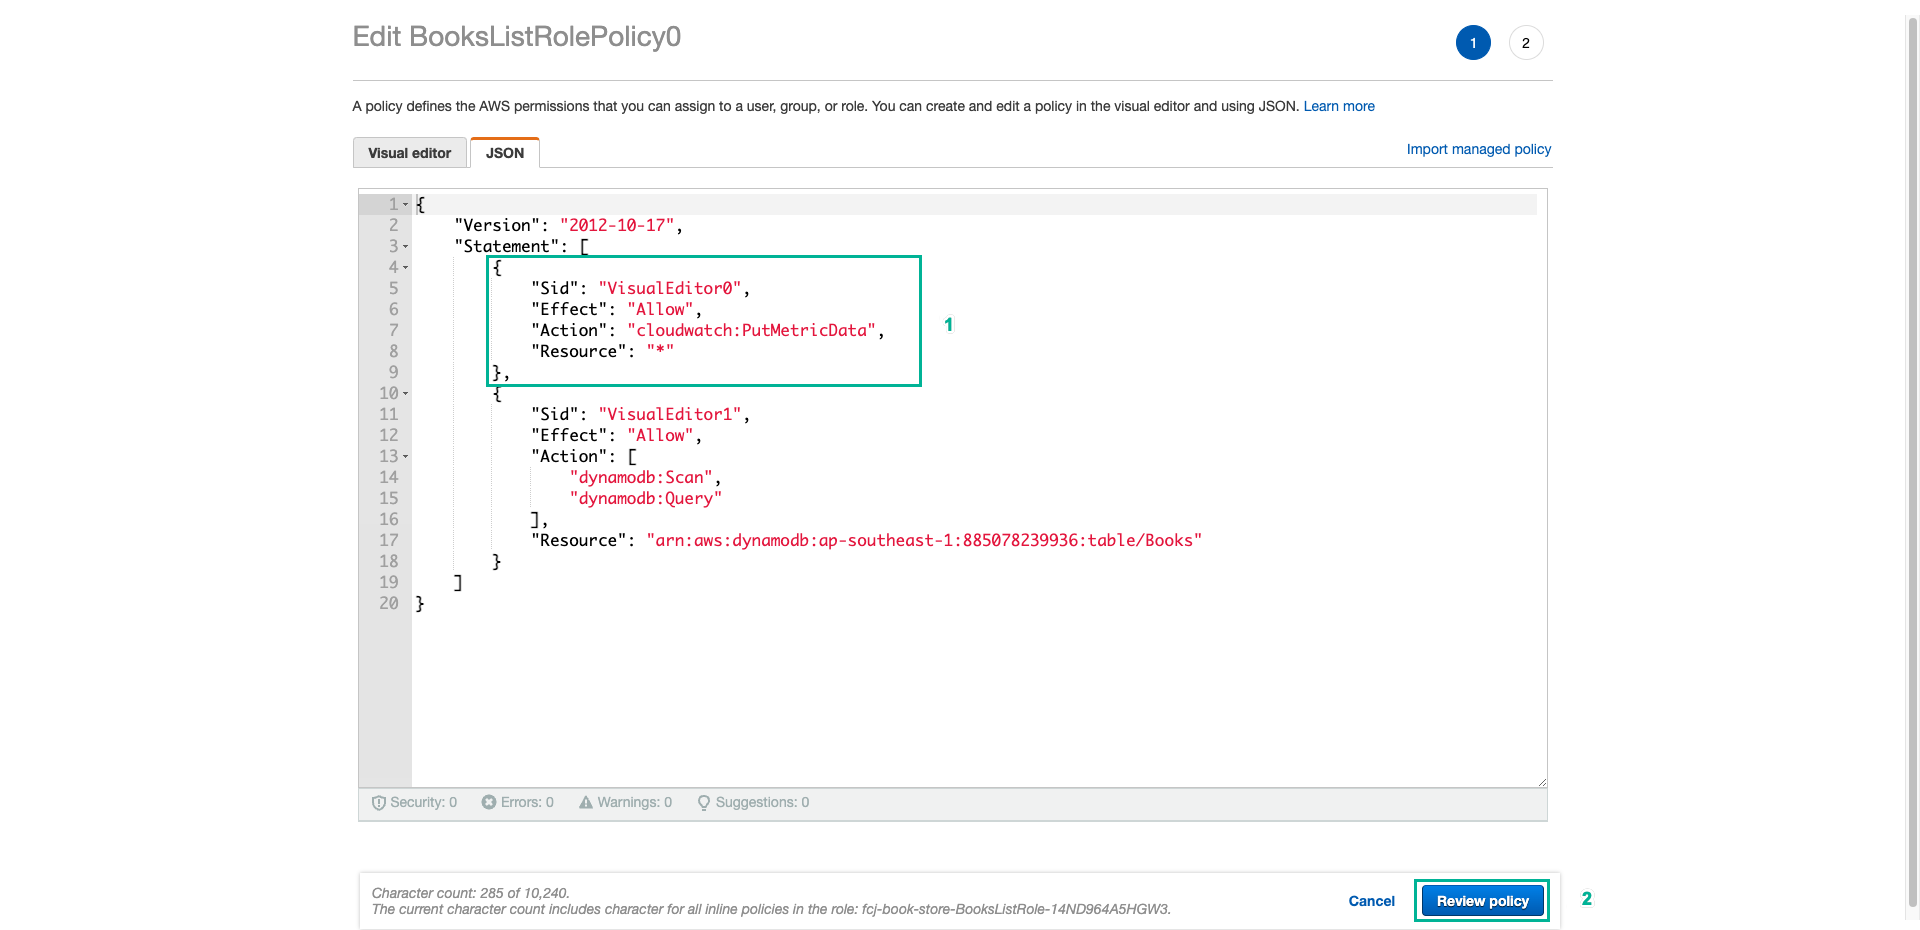
Task: Click the "Version" key on line 2
Action: 497,226
